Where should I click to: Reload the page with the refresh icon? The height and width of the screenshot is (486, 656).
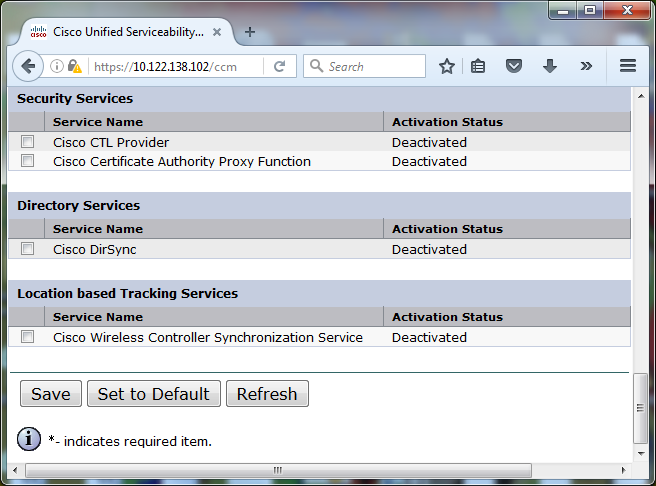pyautogui.click(x=279, y=66)
